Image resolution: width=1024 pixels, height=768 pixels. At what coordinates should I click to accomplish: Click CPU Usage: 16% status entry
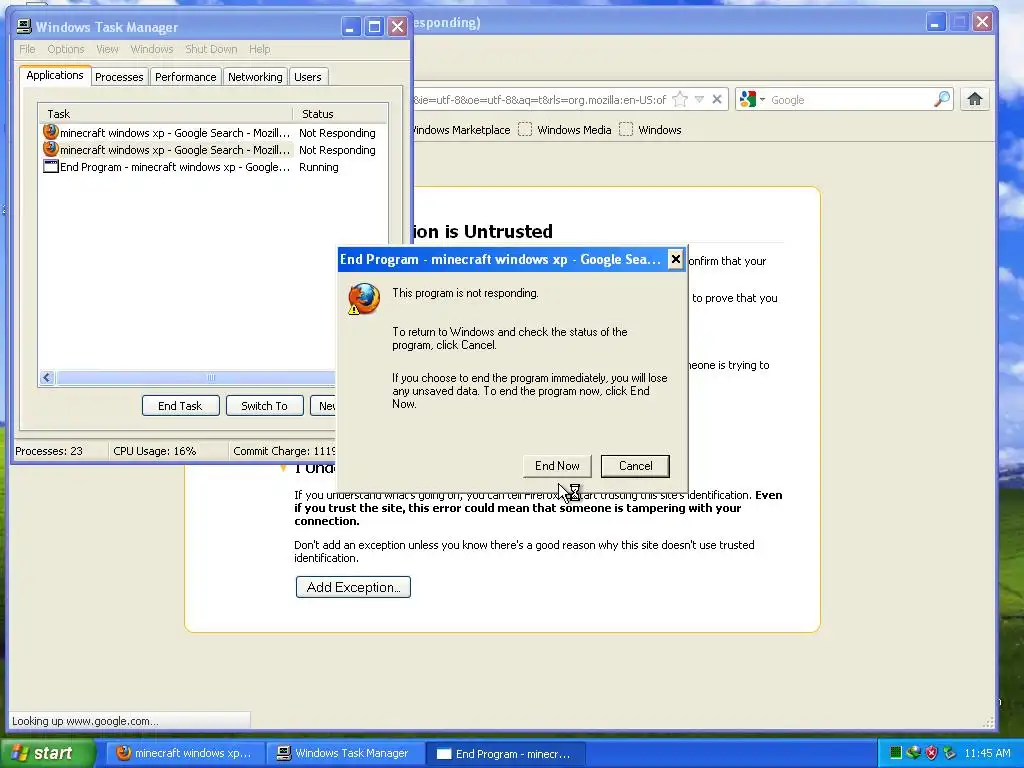pos(155,451)
